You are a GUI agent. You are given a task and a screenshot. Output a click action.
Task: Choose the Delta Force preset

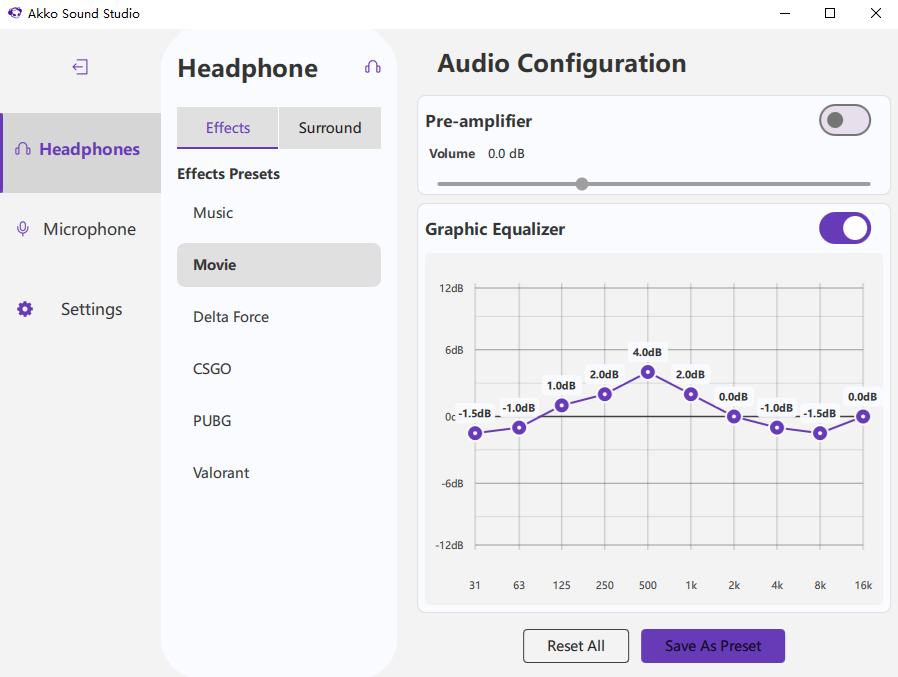click(231, 316)
